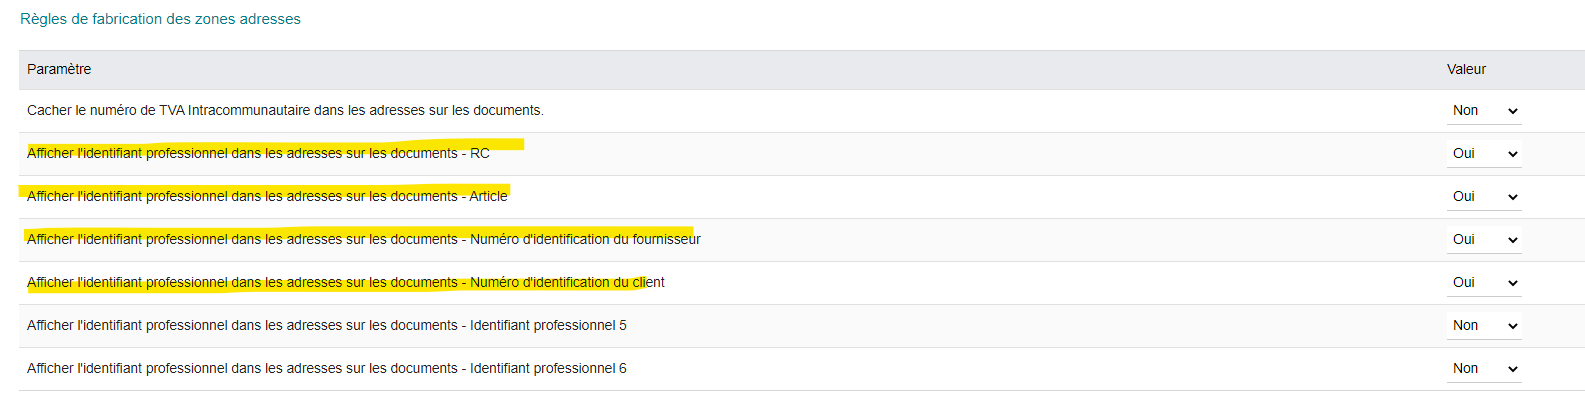
Task: Open the dropdown for hiding TVA Intracommunautaire number
Action: 1484,111
